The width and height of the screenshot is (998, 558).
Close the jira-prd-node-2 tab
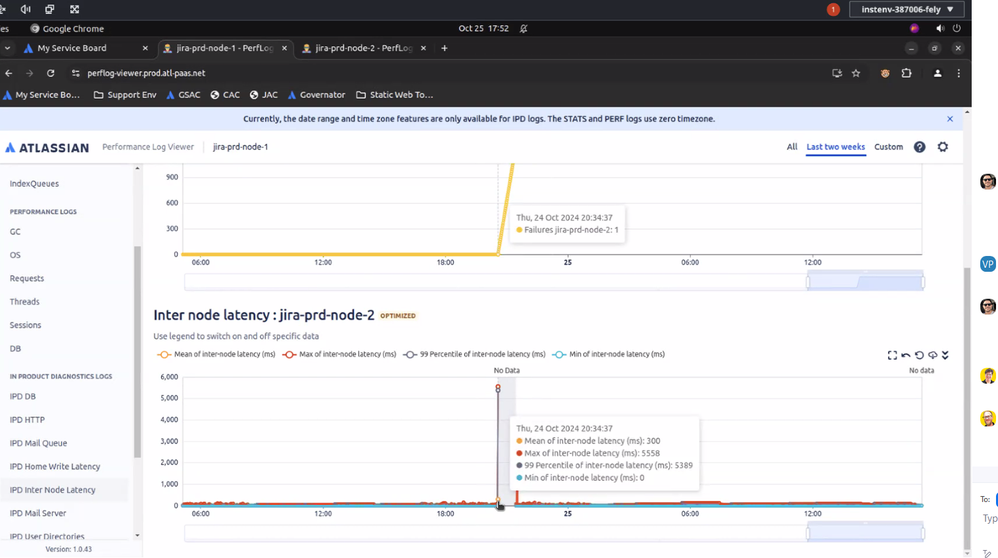pyautogui.click(x=423, y=48)
